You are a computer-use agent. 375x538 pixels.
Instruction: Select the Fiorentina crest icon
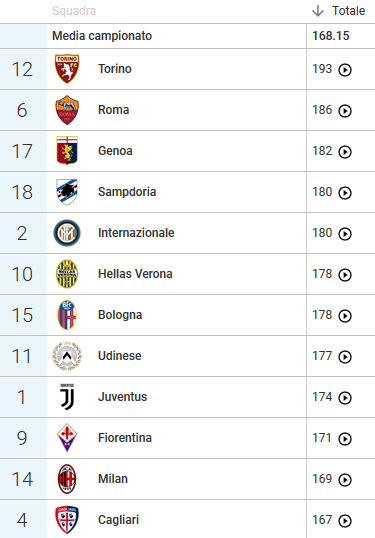pos(67,437)
